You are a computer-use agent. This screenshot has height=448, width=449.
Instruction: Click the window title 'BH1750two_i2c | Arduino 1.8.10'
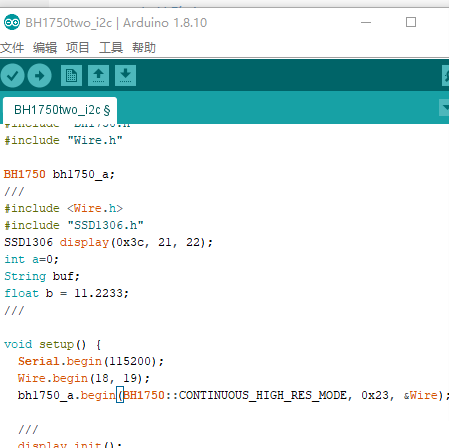pyautogui.click(x=116, y=23)
